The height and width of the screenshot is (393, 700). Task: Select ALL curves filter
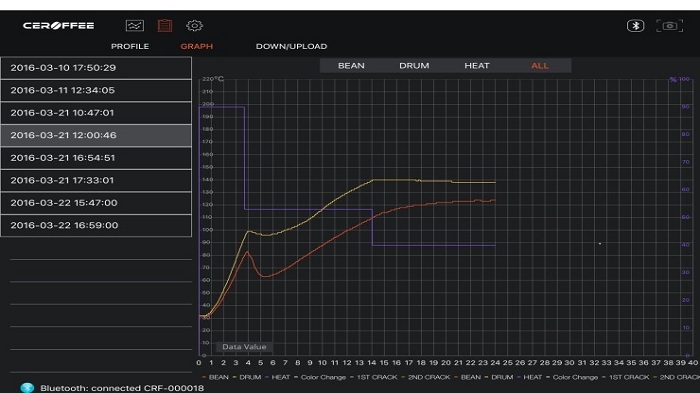540,66
